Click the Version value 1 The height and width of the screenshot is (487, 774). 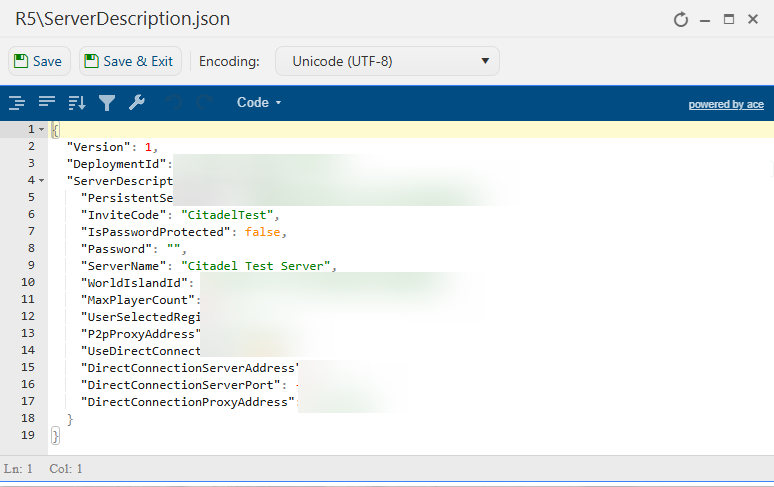click(148, 147)
